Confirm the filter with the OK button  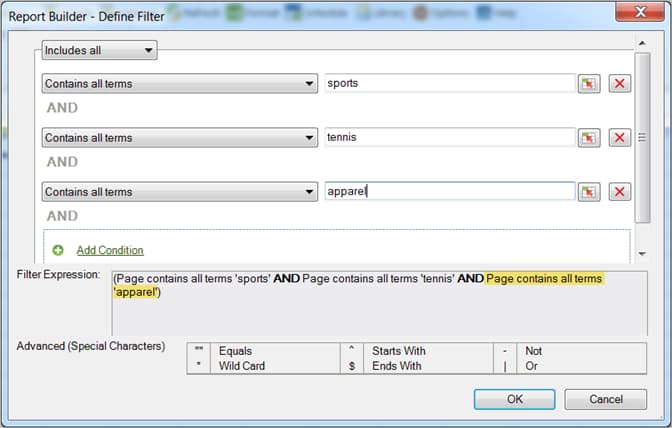[x=515, y=399]
